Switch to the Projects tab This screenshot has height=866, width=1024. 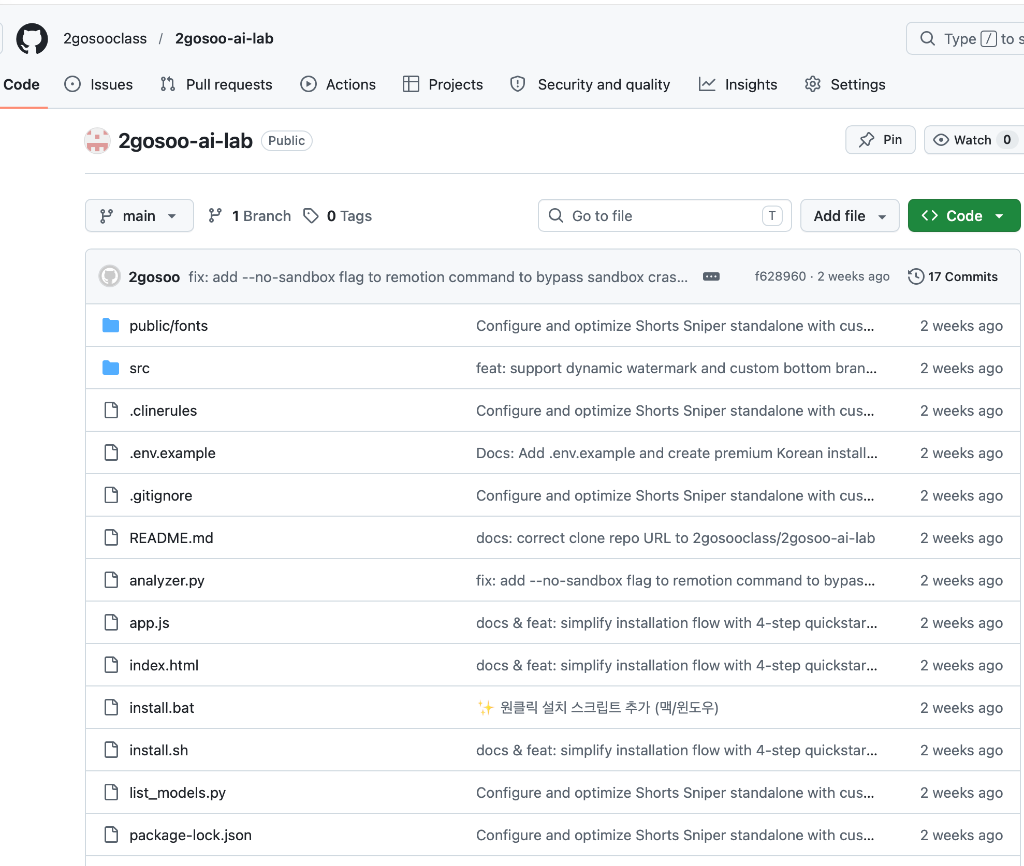tap(443, 84)
